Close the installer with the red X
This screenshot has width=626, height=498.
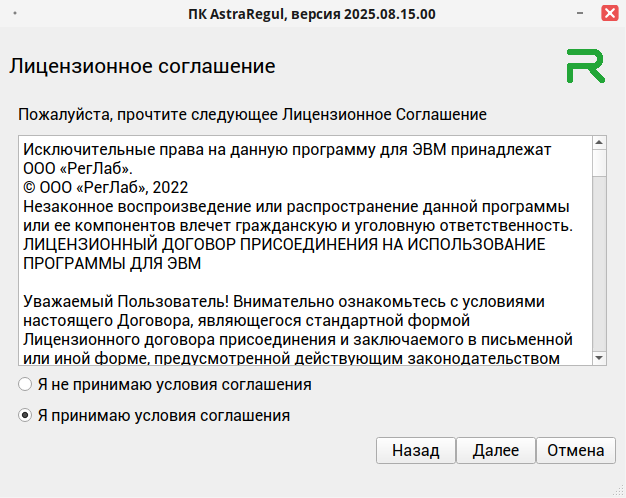pos(607,15)
